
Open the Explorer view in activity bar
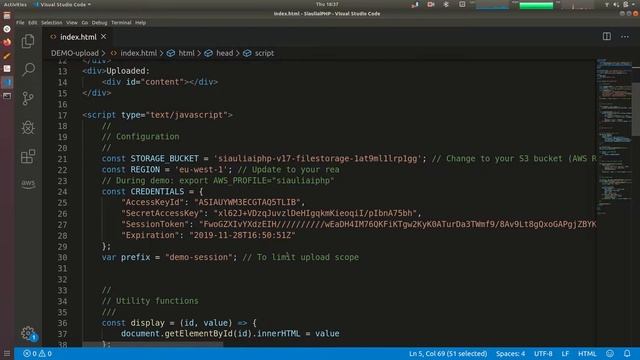28,41
